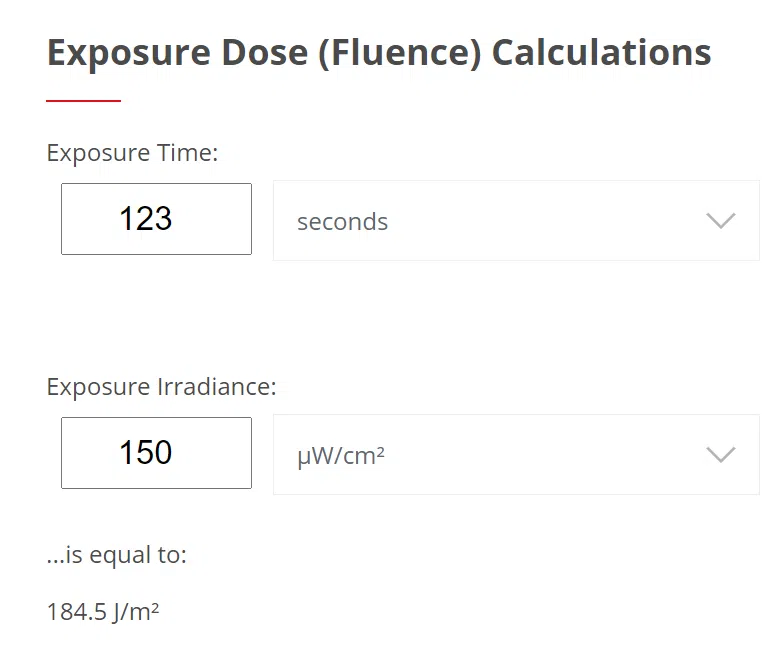
Task: Click the Exposure Irradiance input field
Action: coord(156,453)
